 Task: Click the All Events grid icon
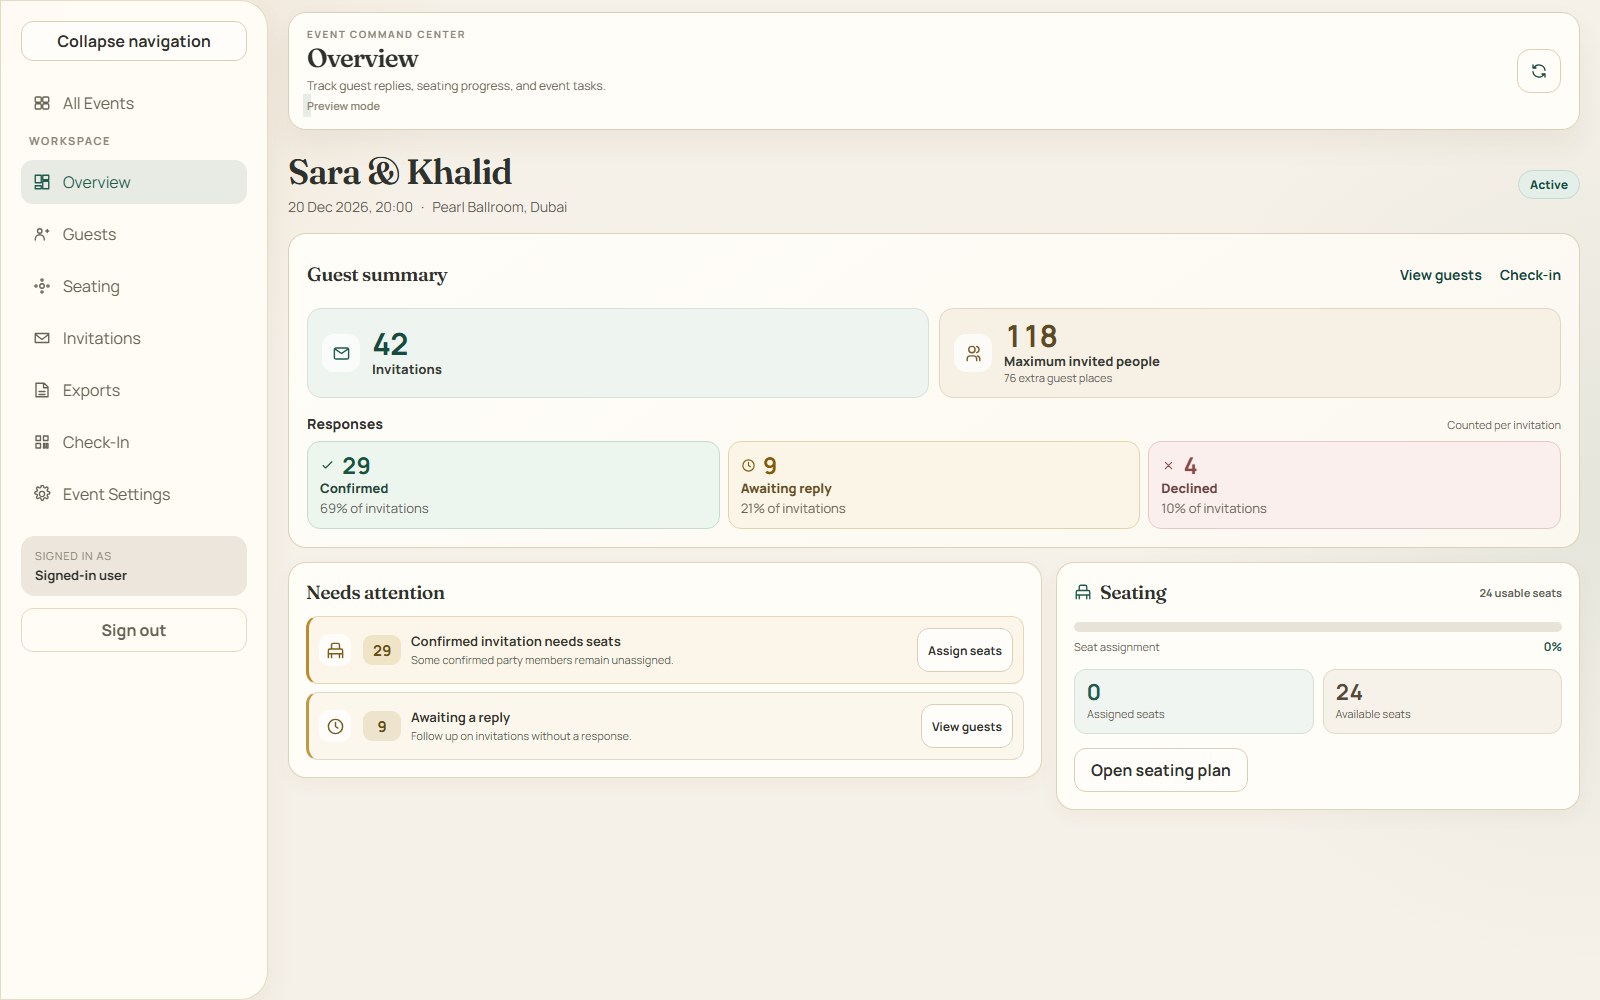(x=42, y=103)
